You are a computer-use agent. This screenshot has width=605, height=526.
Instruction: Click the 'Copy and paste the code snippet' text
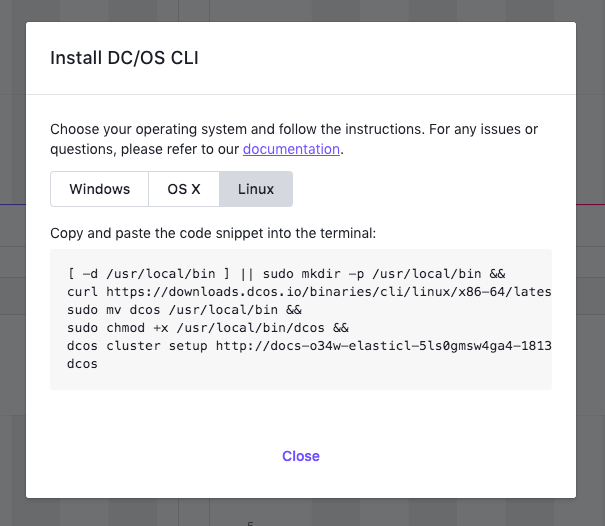(x=213, y=233)
